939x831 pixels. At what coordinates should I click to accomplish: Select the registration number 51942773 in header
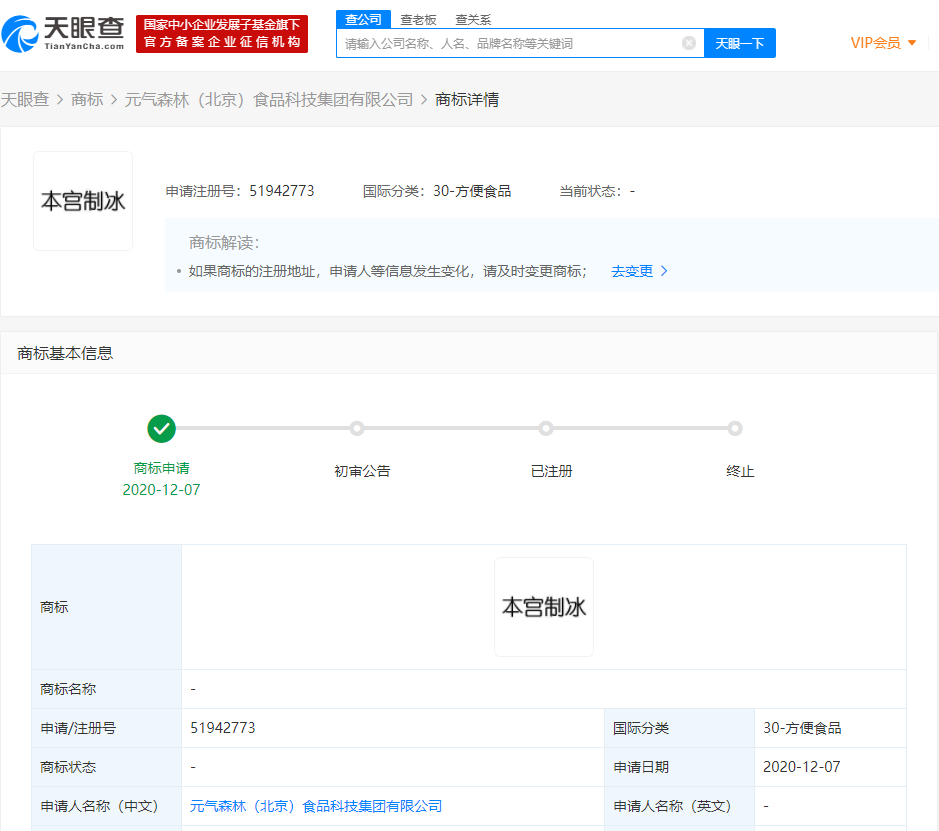click(281, 191)
